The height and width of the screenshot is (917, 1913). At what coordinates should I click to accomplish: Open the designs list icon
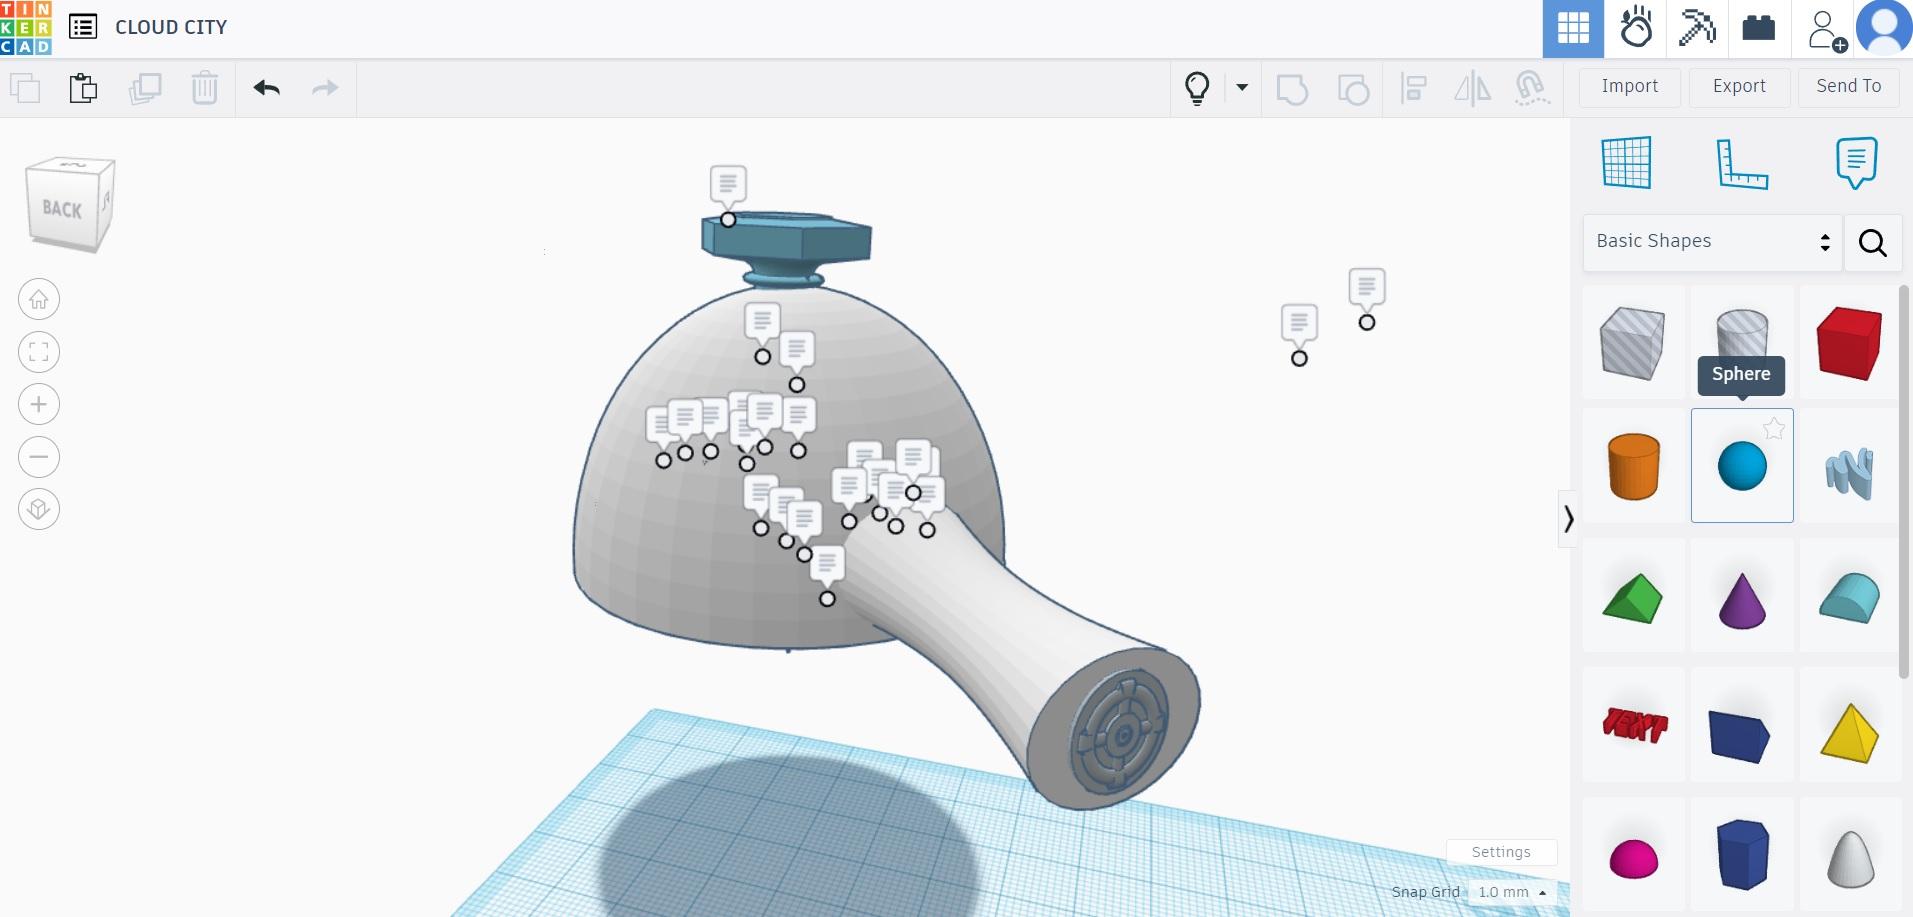click(83, 27)
